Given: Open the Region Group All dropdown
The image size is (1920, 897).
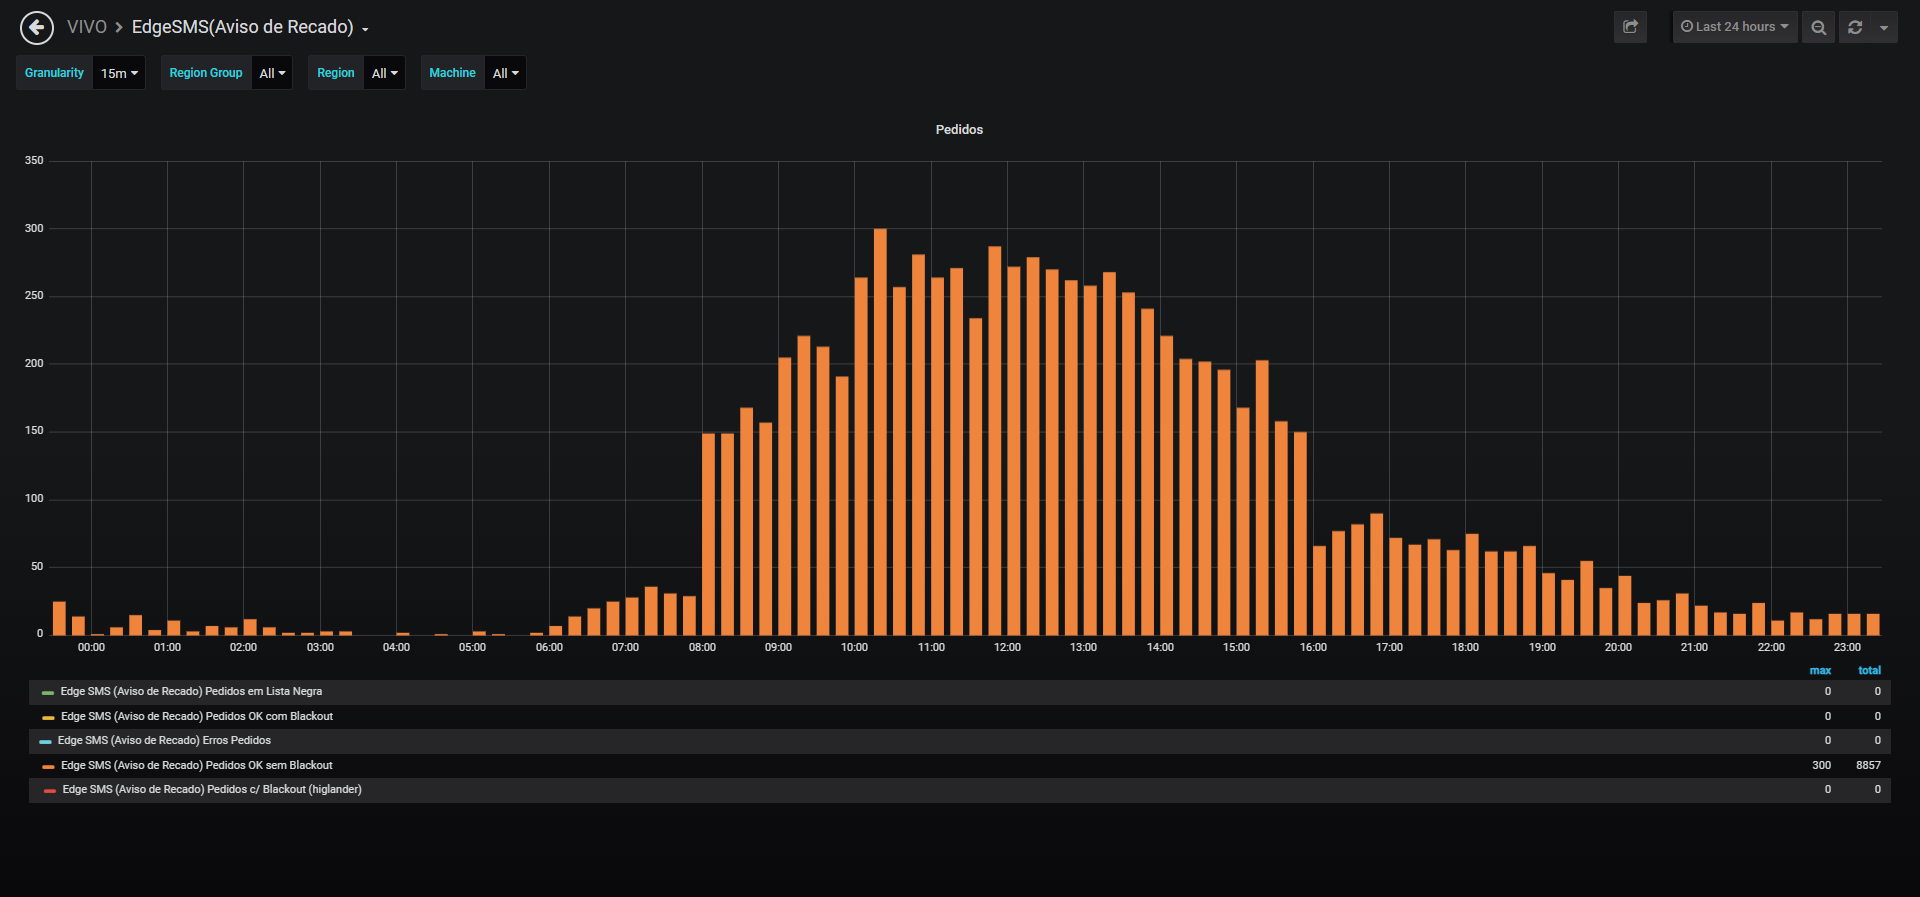Looking at the screenshot, I should tap(272, 73).
